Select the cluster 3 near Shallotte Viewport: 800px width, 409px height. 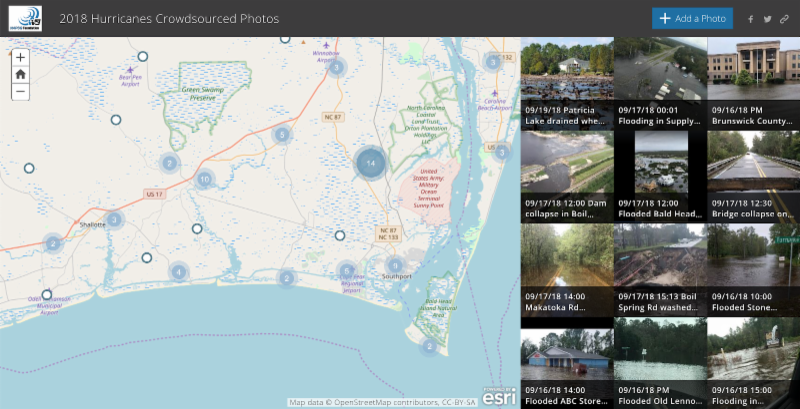click(x=115, y=220)
